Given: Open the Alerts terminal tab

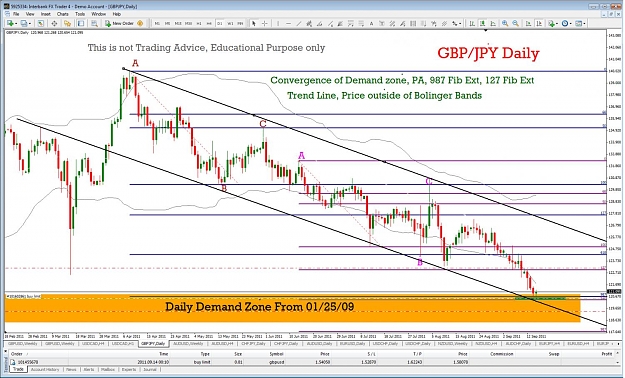Looking at the screenshot, I should 88,370.
